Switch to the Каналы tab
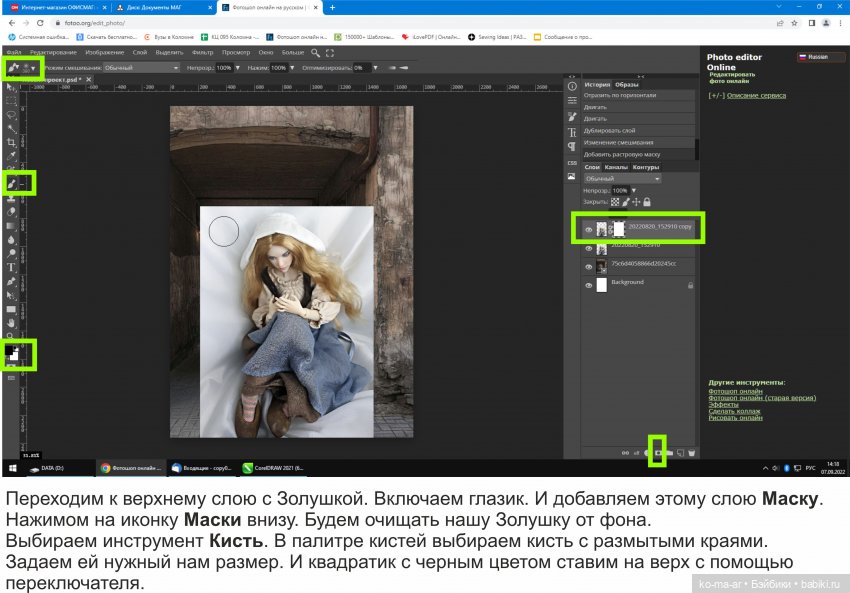This screenshot has width=850, height=593. tap(614, 167)
